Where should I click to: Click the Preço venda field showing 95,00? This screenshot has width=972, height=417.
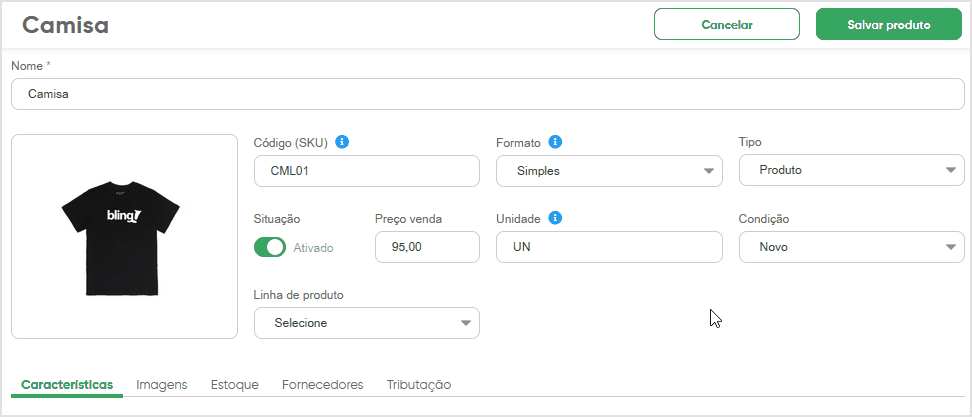click(x=427, y=247)
